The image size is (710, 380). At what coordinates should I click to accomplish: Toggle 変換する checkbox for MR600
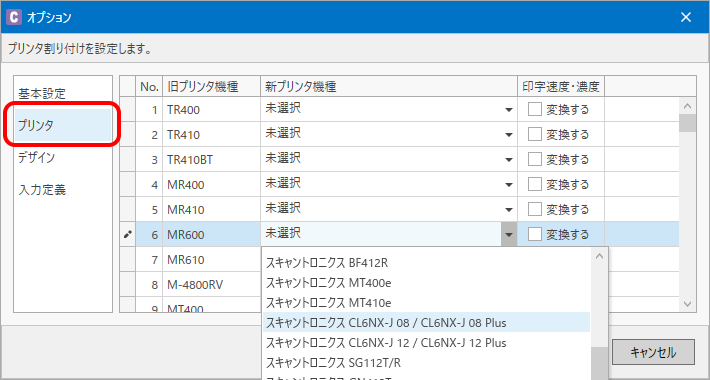point(535,234)
